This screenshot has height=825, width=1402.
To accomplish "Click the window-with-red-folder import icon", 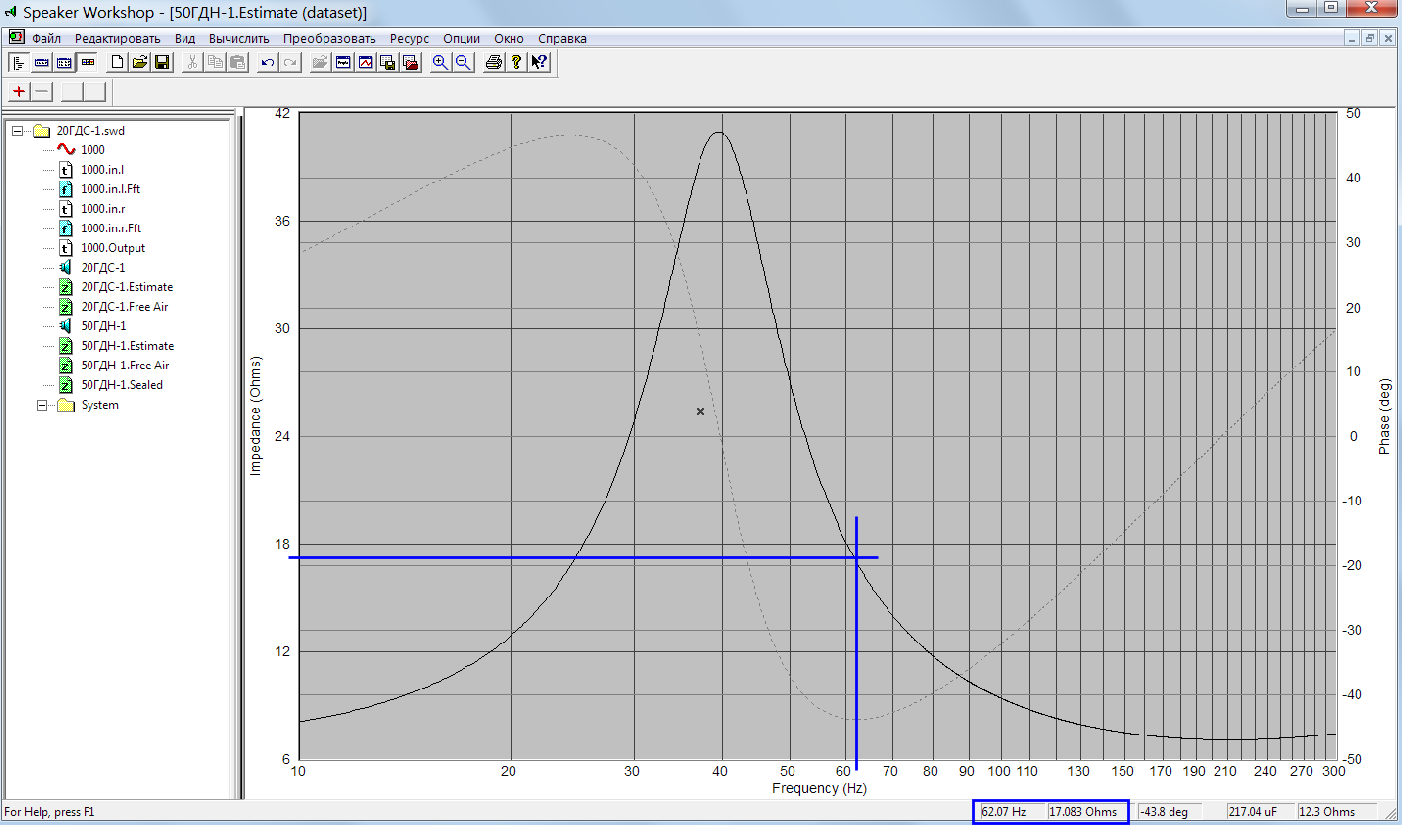I will coord(409,62).
